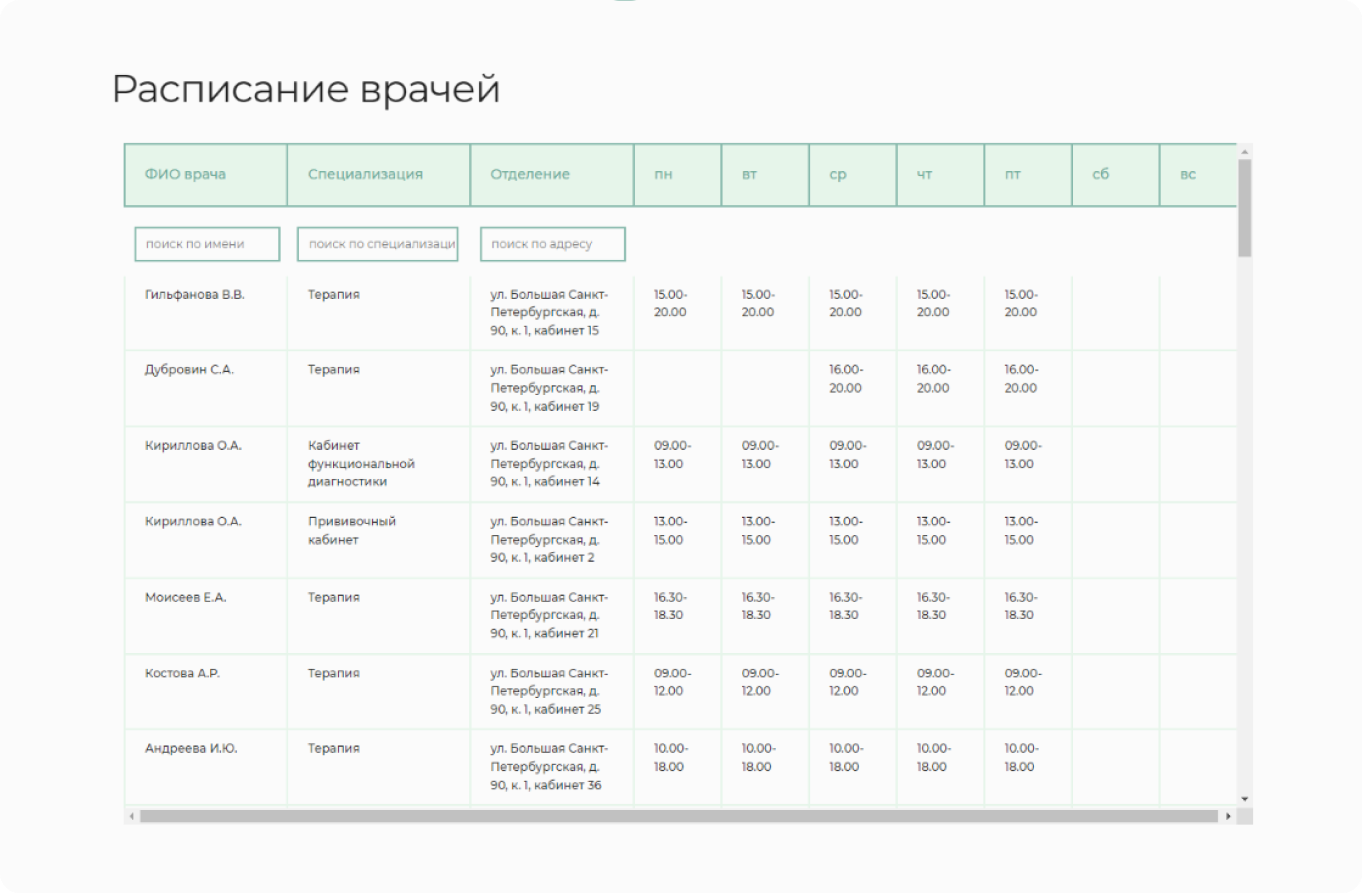
Task: Click "Терапия" in Дубровин's row
Action: tap(334, 370)
